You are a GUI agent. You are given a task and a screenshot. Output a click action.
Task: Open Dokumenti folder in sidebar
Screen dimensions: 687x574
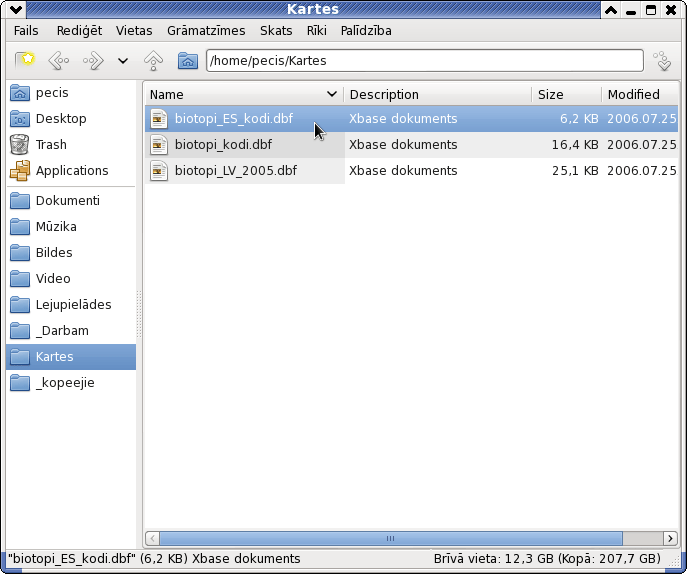(x=71, y=201)
